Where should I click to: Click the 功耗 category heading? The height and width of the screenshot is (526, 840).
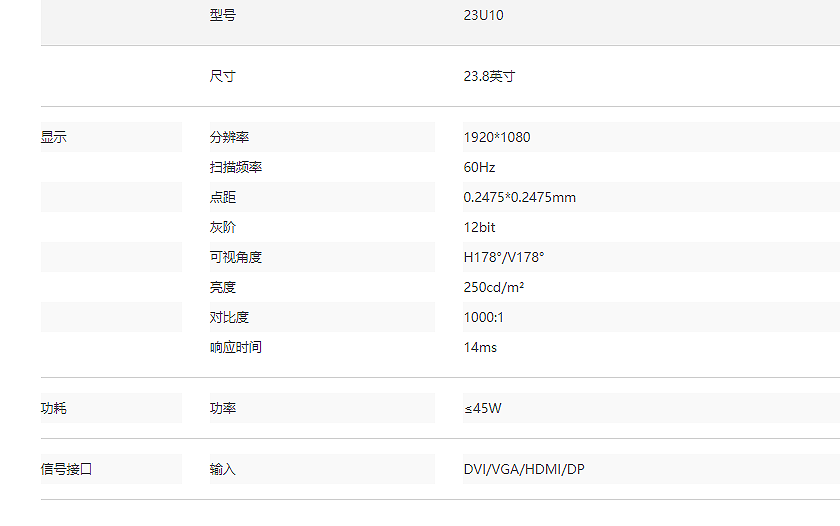[54, 408]
